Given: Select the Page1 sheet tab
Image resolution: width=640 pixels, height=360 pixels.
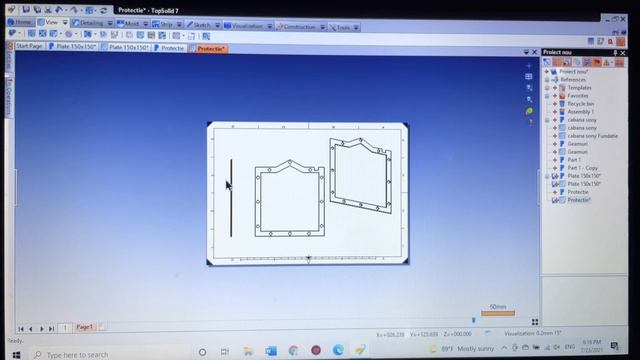Looking at the screenshot, I should click(x=84, y=327).
